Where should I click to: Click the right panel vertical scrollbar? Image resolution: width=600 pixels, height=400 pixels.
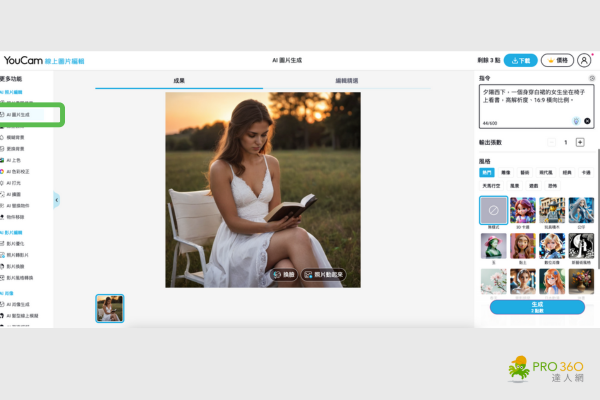click(x=598, y=207)
